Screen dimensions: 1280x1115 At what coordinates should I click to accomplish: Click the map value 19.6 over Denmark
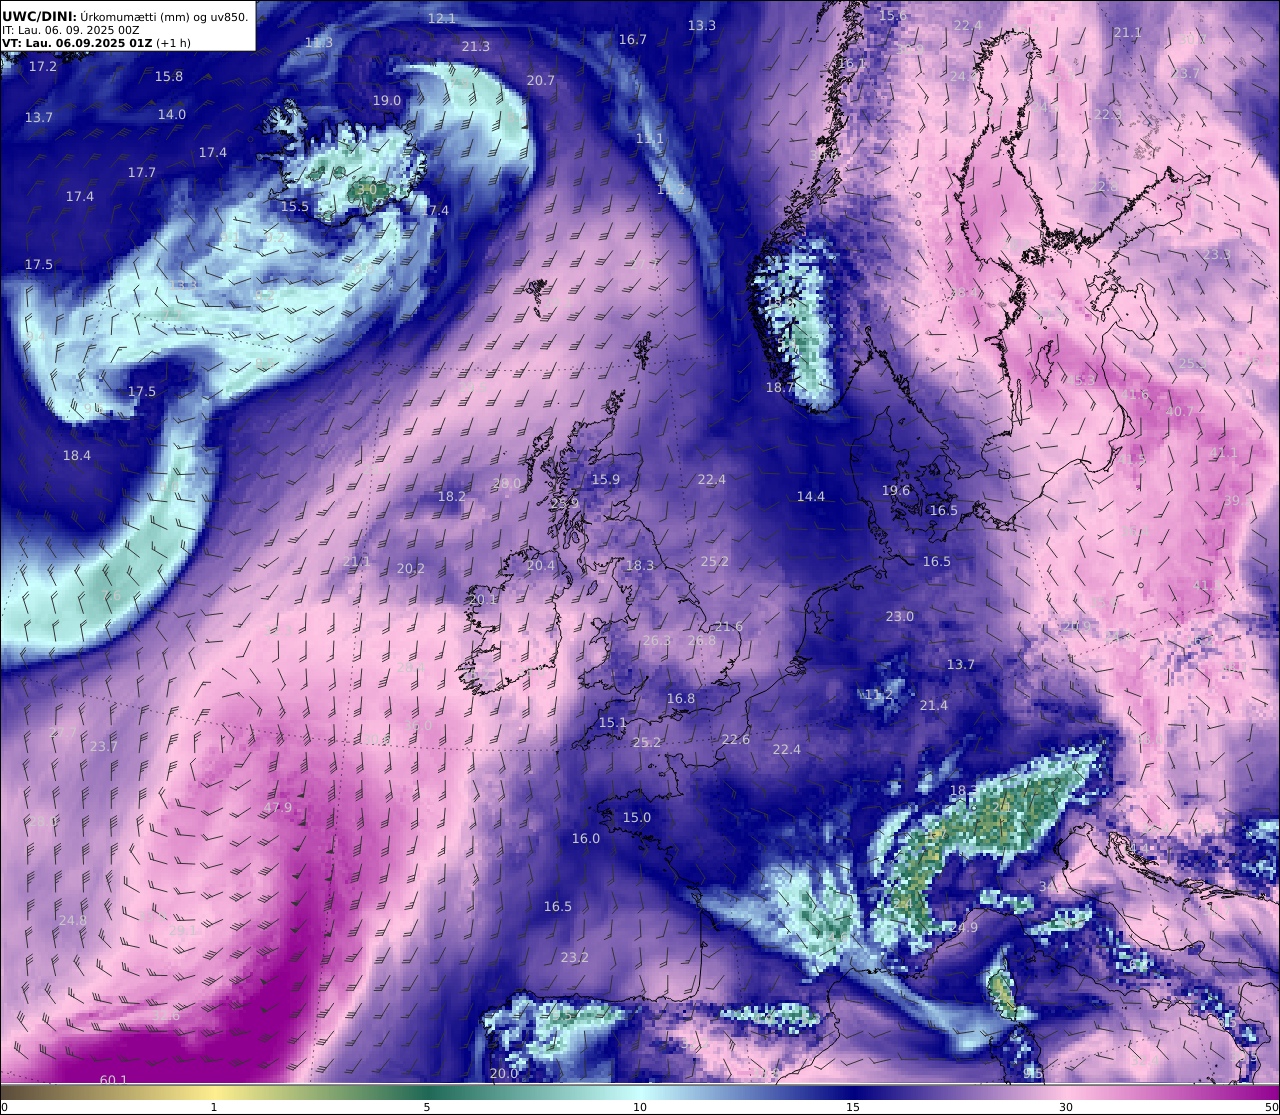click(896, 490)
